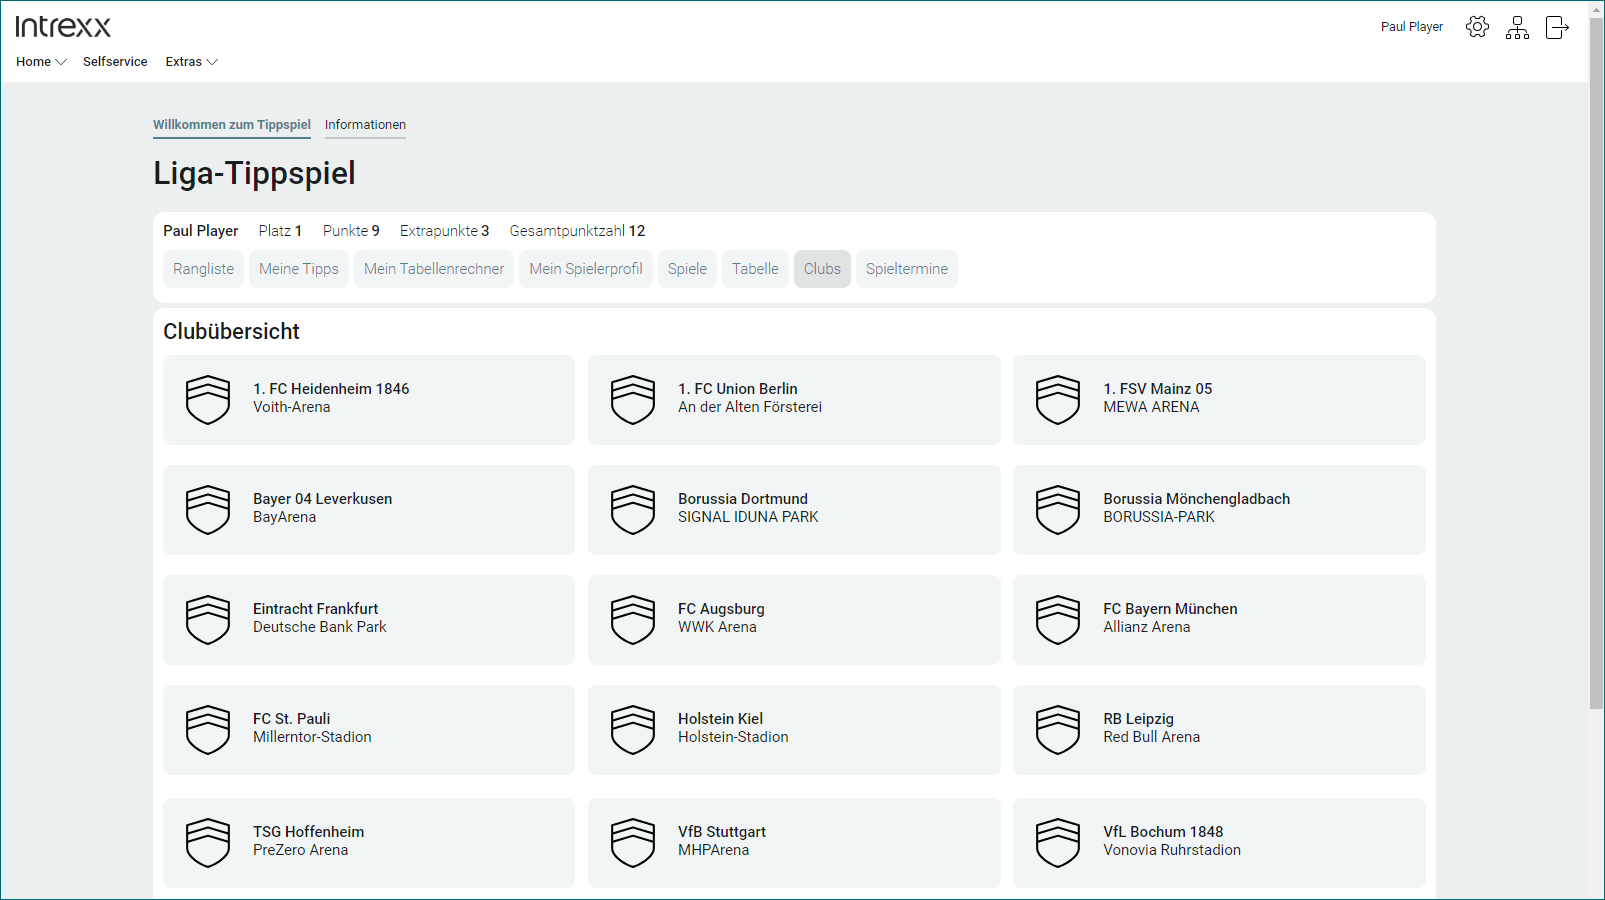Click the Paul Player username in header

click(x=1412, y=27)
